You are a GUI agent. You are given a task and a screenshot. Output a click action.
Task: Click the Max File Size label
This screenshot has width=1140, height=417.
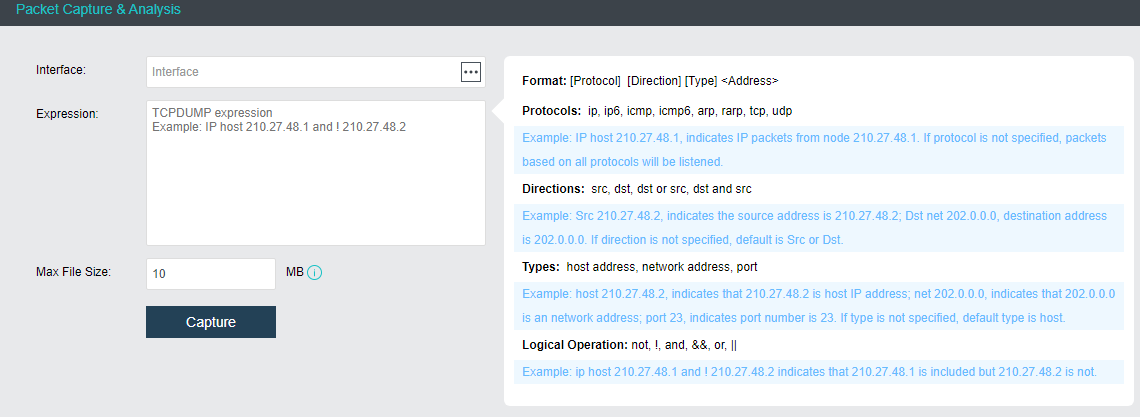[x=73, y=271]
